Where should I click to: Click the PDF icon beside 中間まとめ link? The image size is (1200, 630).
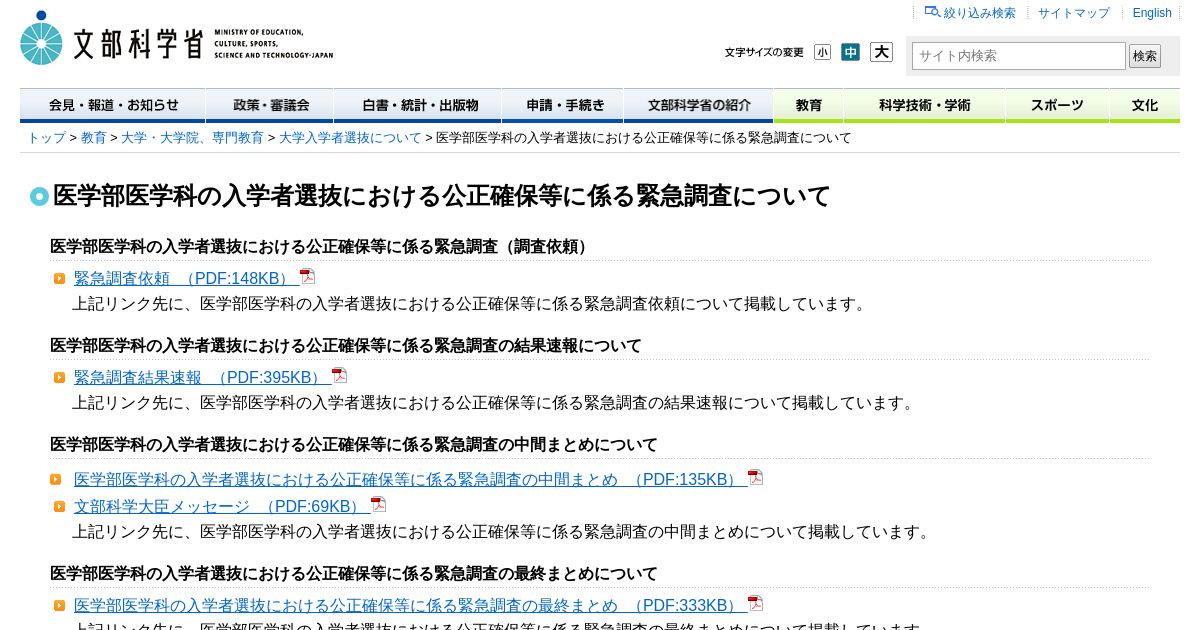pos(755,478)
